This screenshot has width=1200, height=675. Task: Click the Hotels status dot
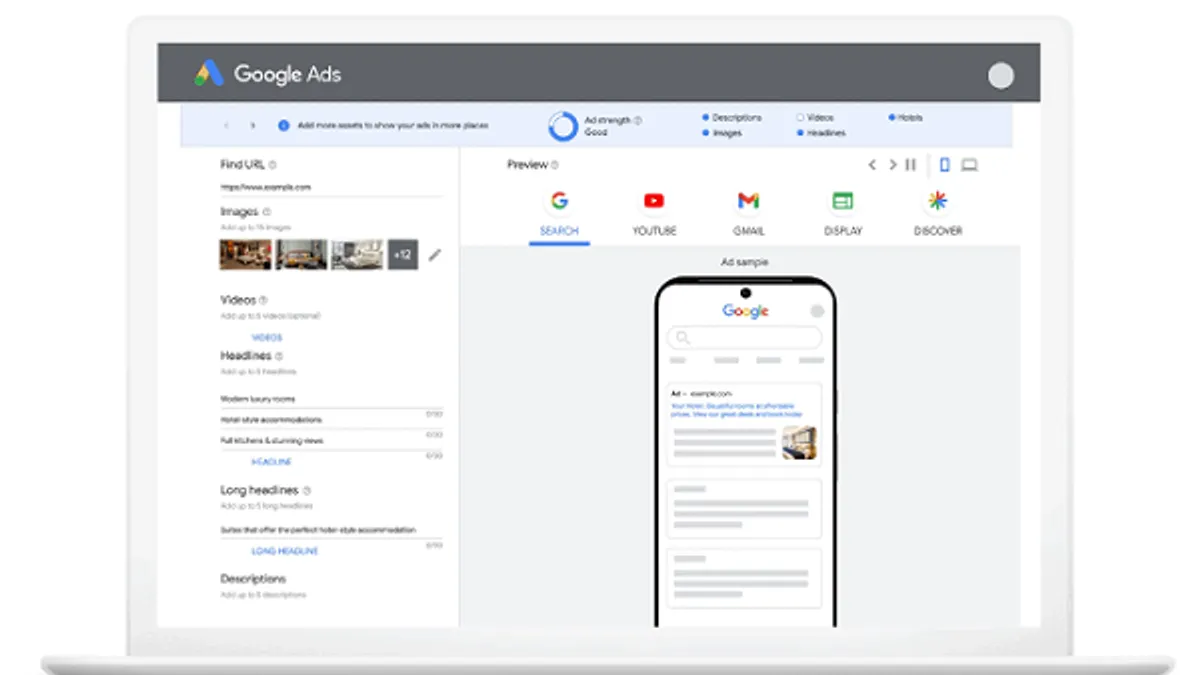pyautogui.click(x=891, y=118)
